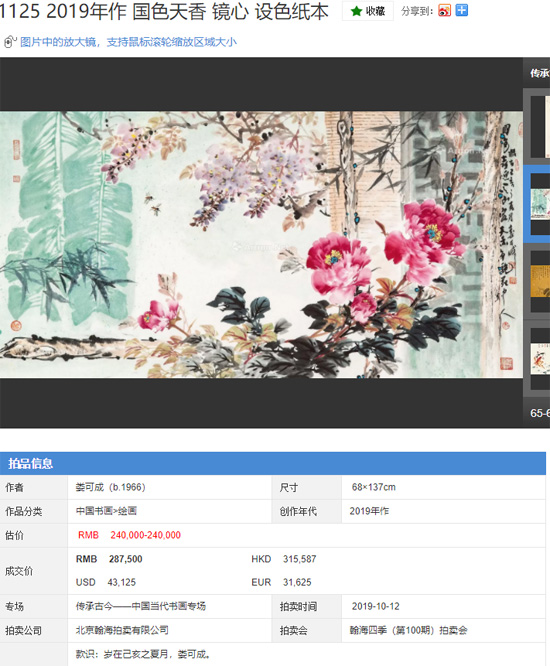Click the 传承 heading in side panel
The image size is (550, 666).
pos(540,73)
